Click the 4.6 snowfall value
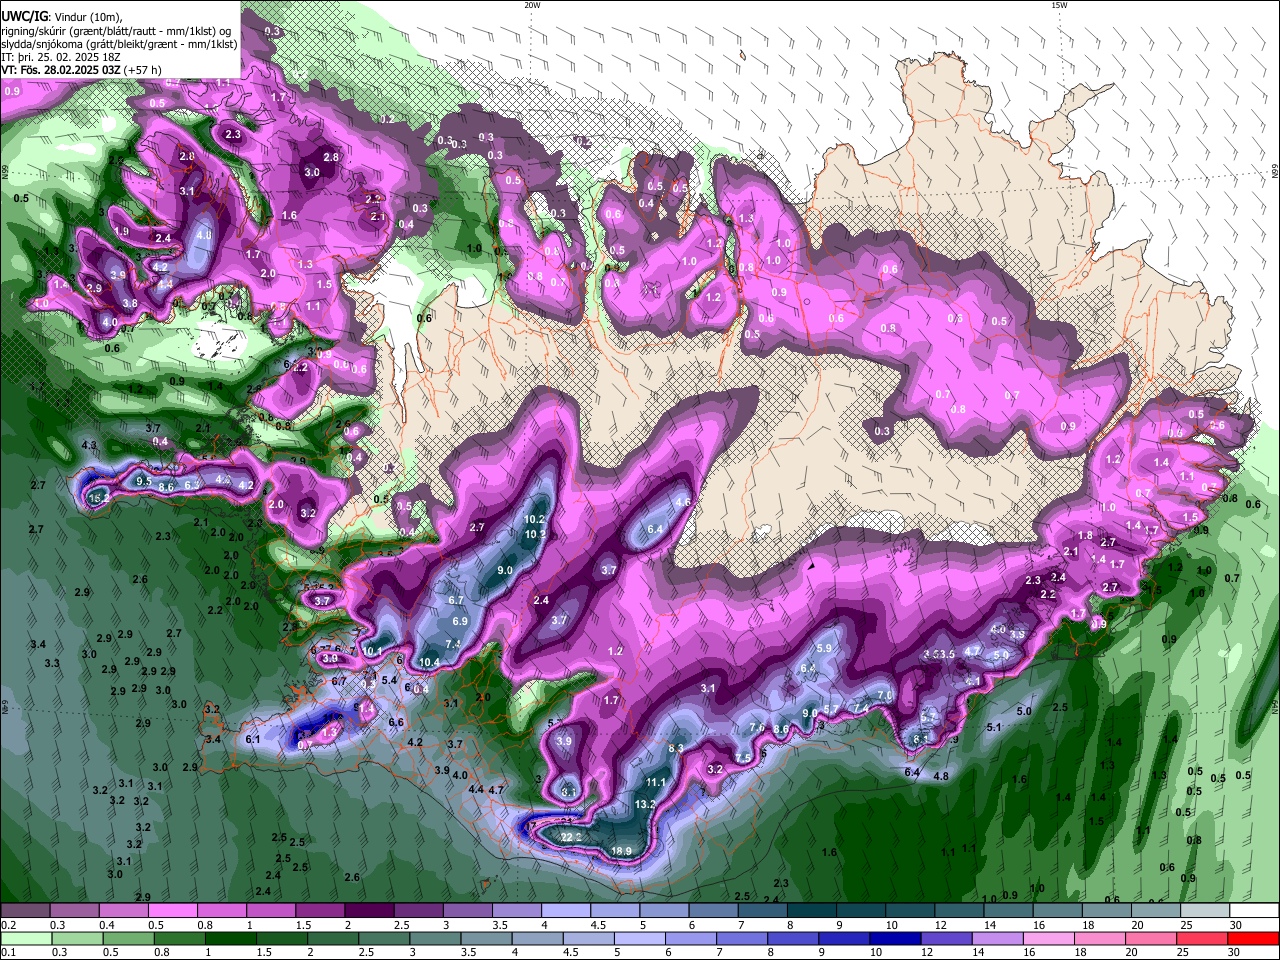 (x=684, y=502)
